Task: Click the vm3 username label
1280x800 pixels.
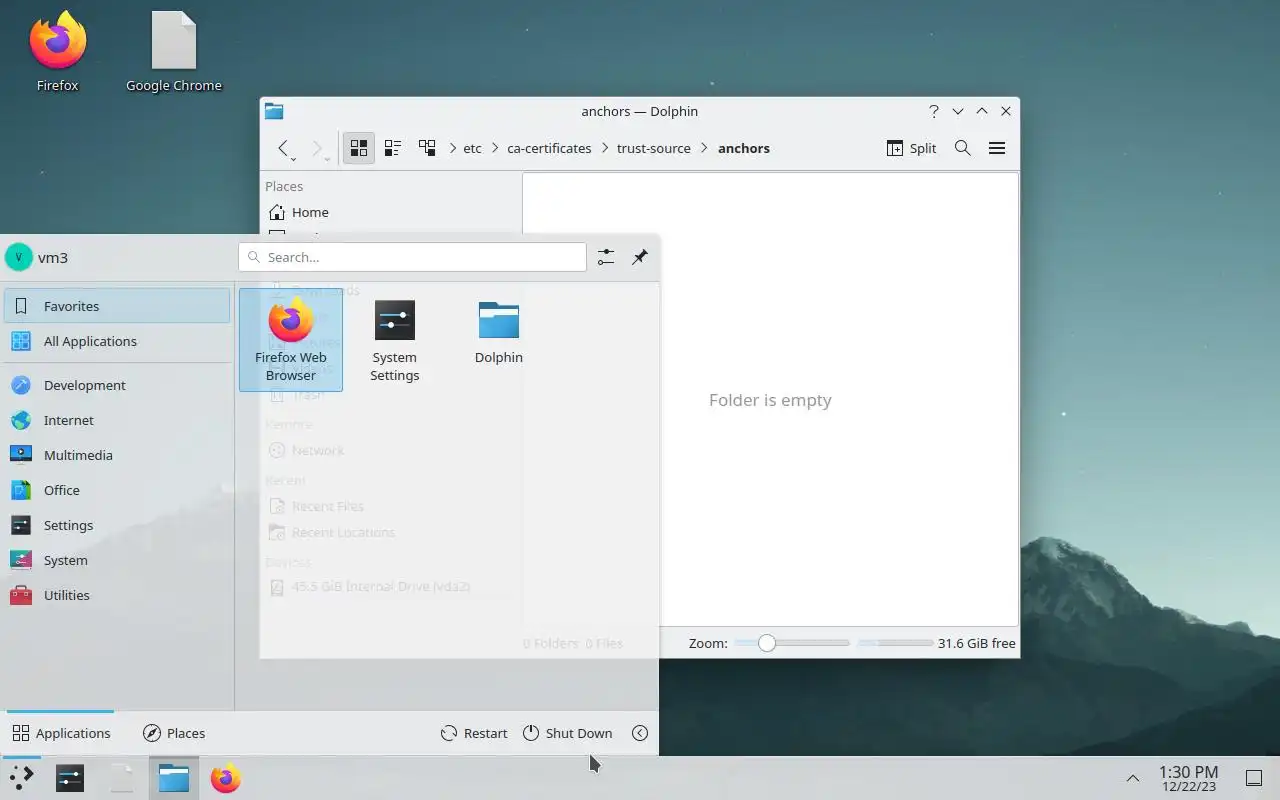Action: tap(53, 257)
